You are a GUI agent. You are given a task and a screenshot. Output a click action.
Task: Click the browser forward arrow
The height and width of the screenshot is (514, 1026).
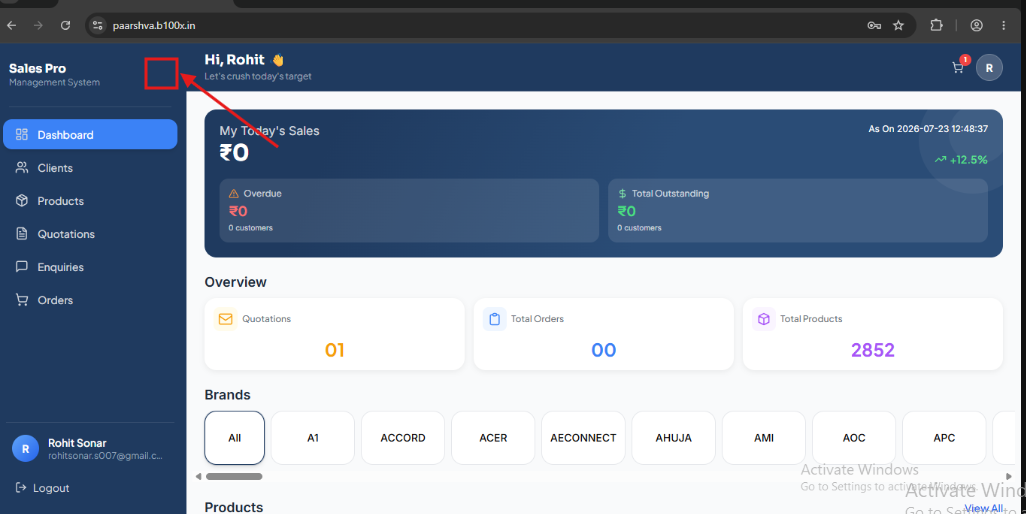click(x=39, y=26)
